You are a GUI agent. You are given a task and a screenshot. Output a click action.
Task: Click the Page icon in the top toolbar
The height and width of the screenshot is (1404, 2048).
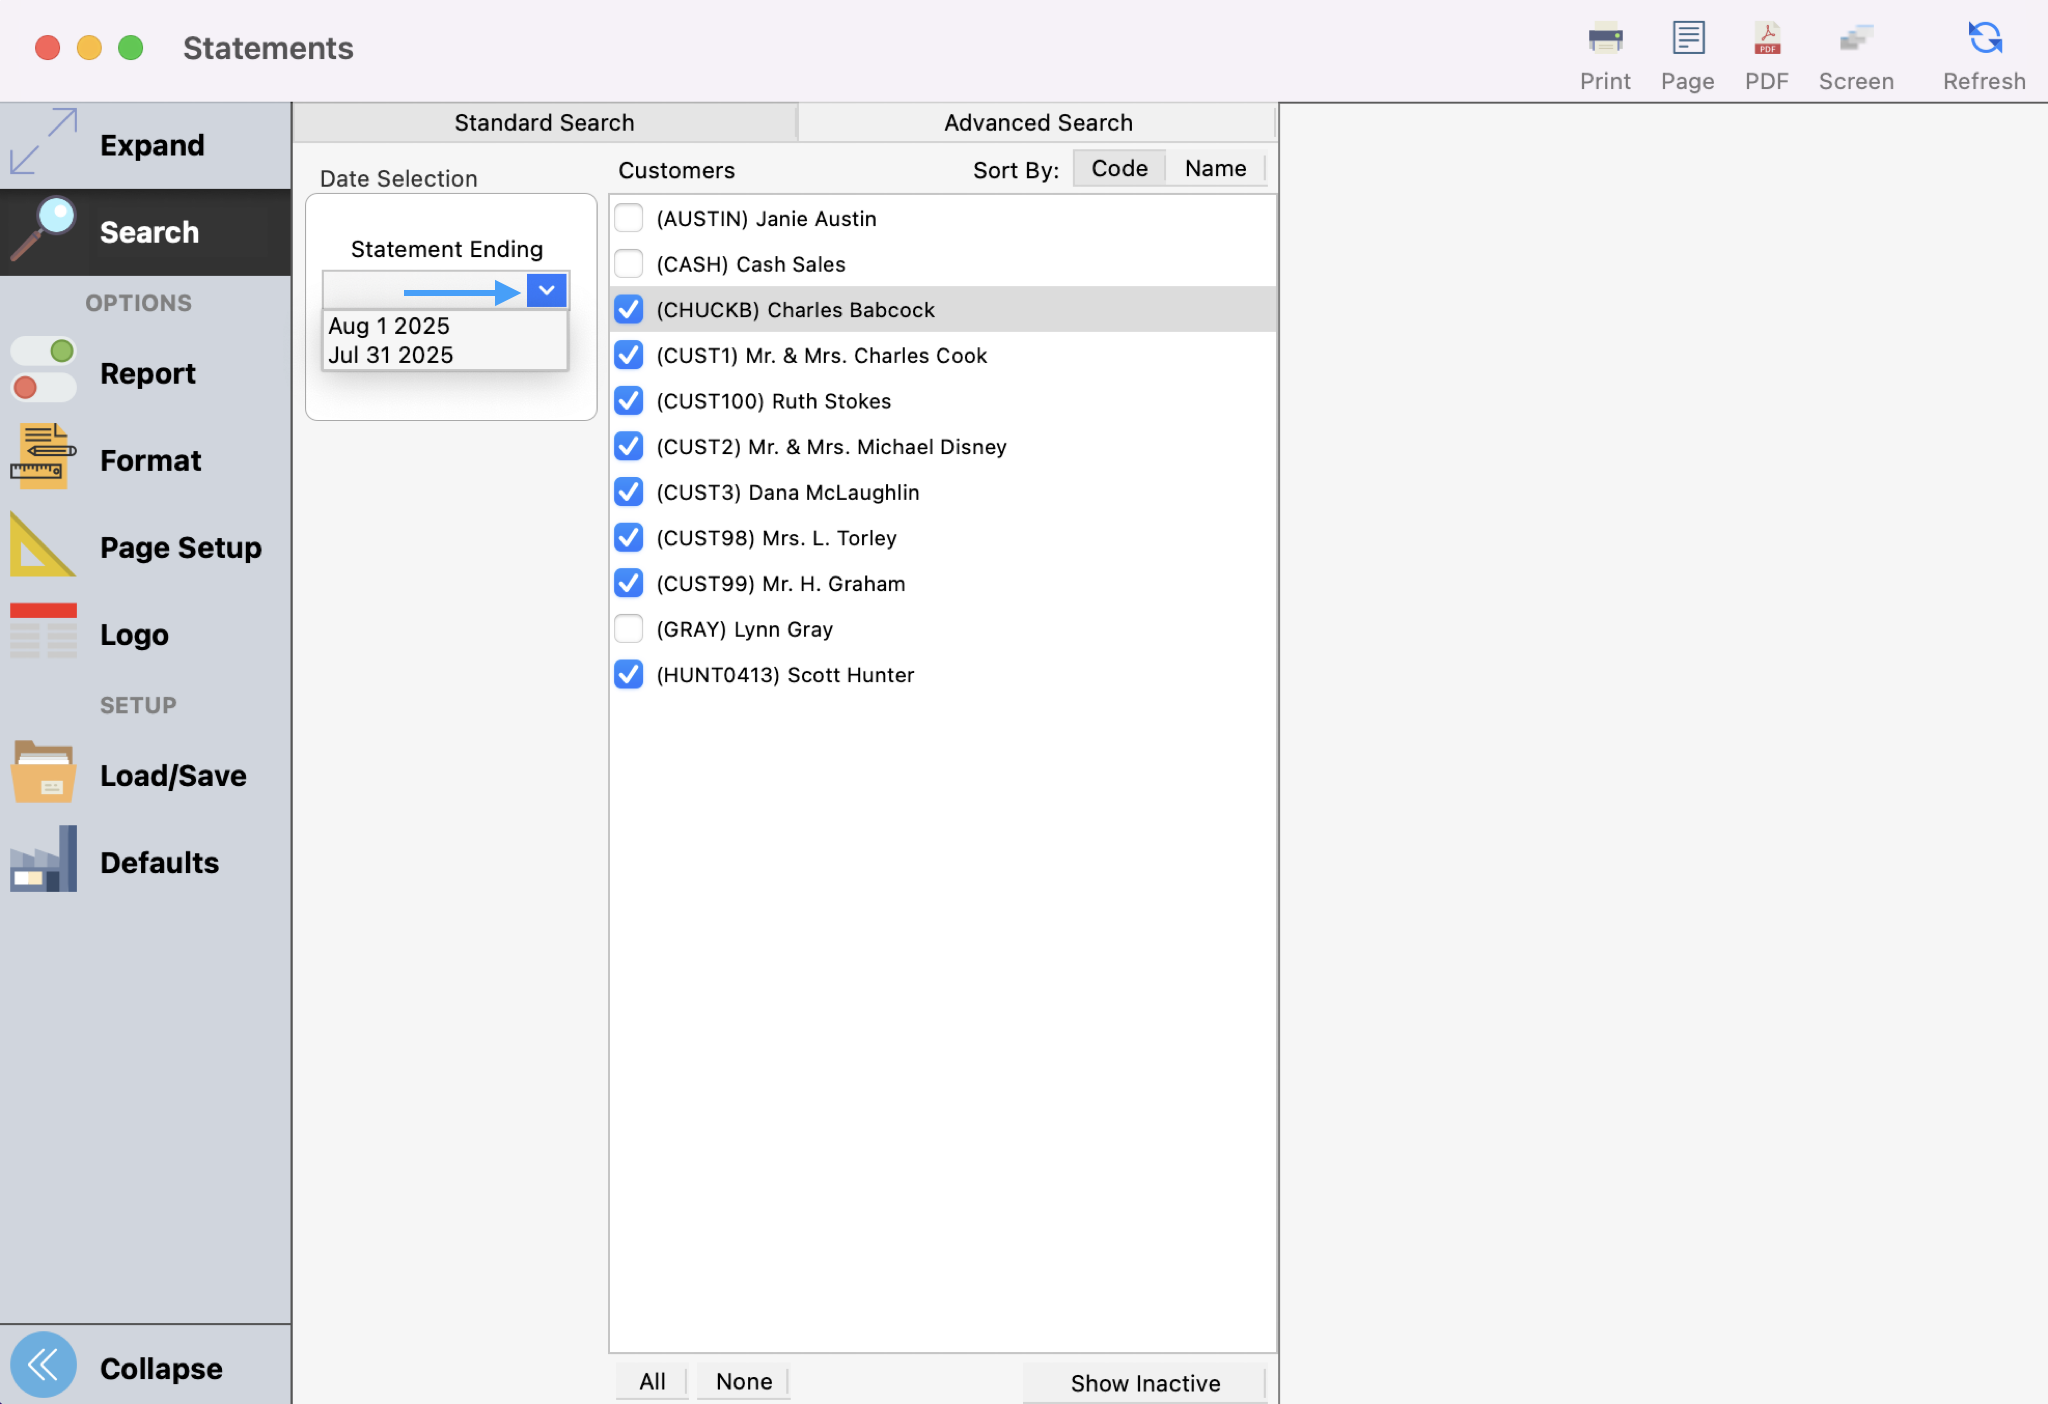tap(1687, 48)
